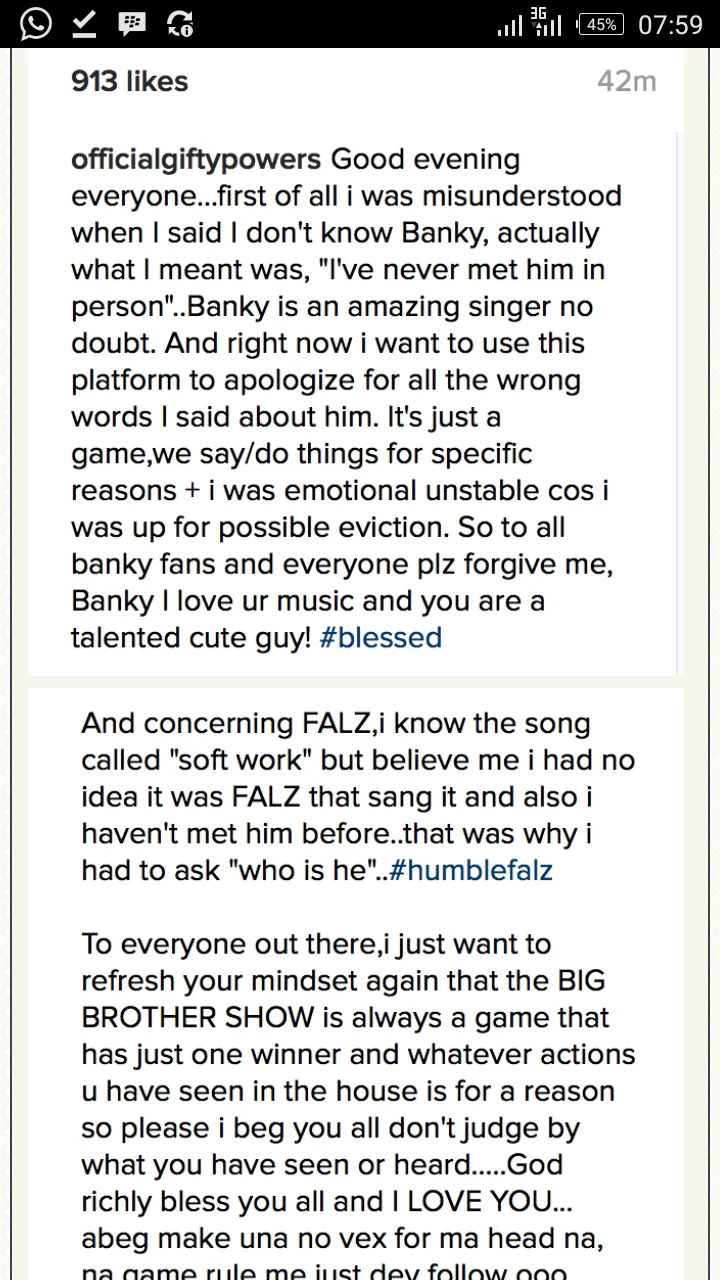720x1280 pixels.
Task: Open the #humblefalz hashtag
Action: pyautogui.click(x=471, y=870)
